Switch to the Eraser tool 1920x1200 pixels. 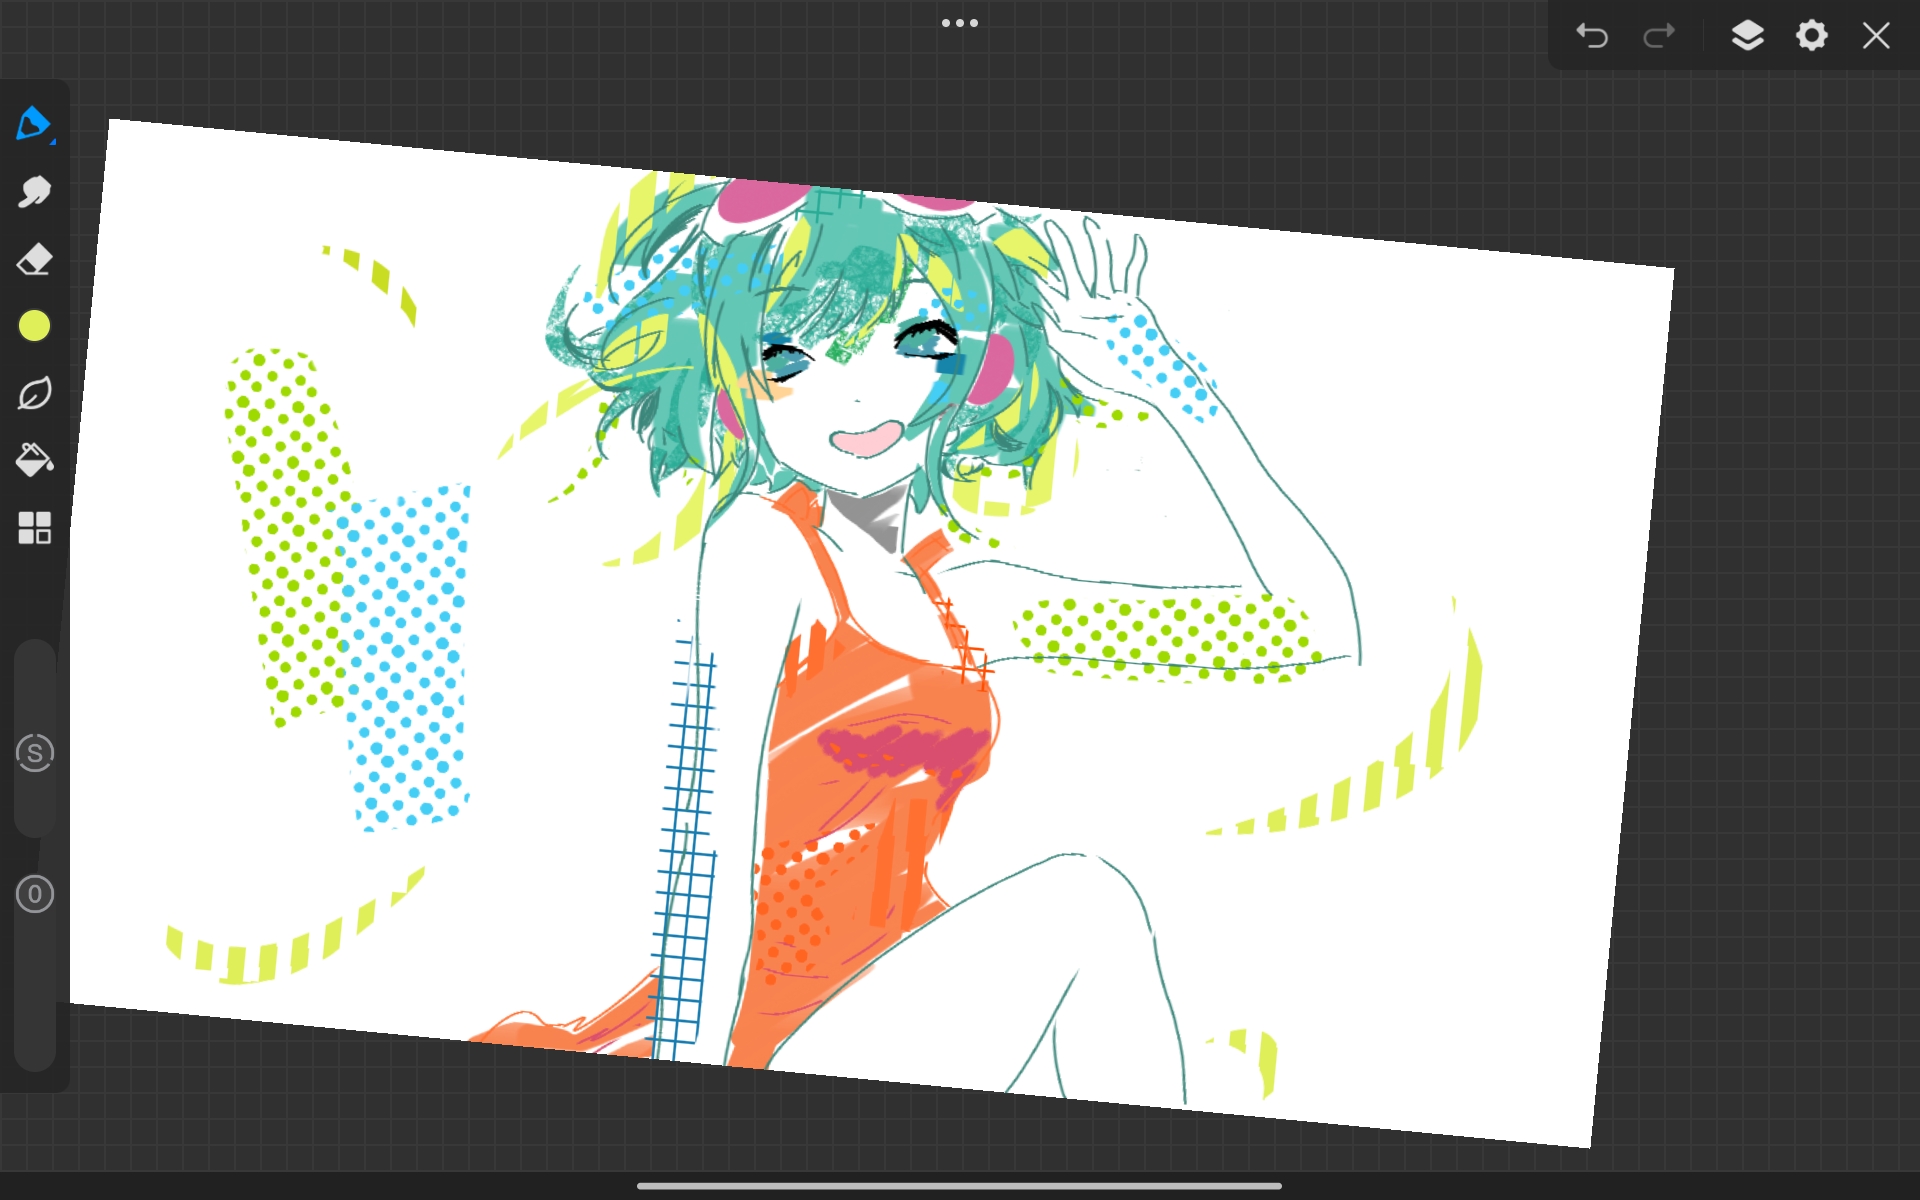[34, 260]
